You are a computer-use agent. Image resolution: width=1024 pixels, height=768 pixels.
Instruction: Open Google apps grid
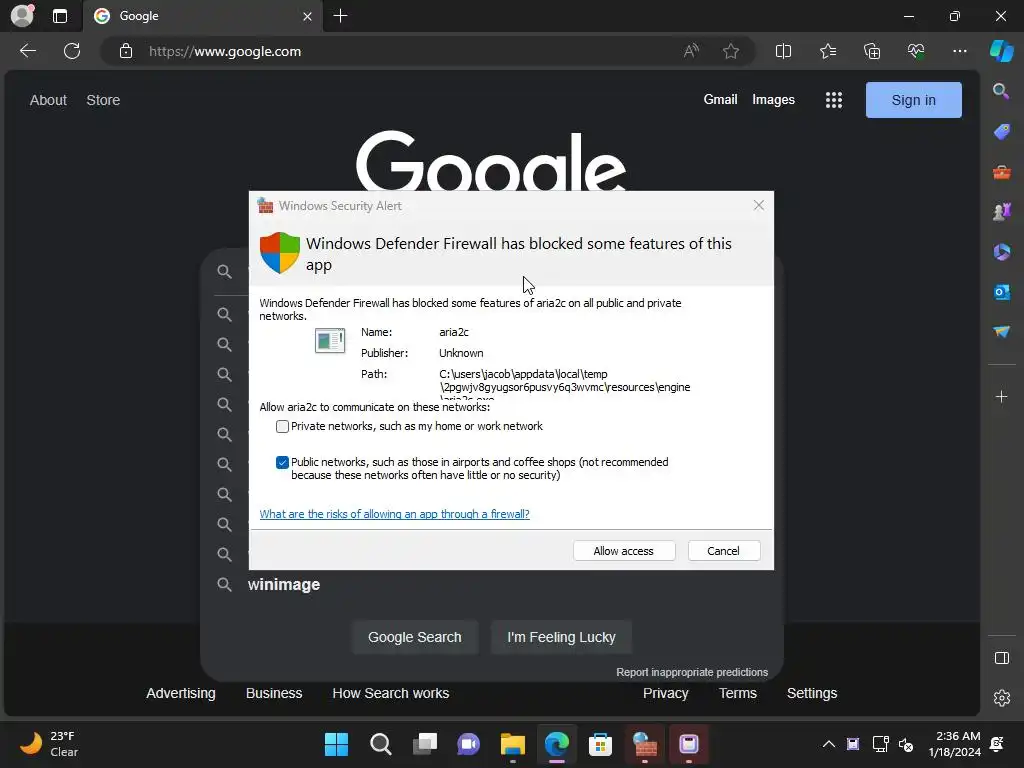833,100
